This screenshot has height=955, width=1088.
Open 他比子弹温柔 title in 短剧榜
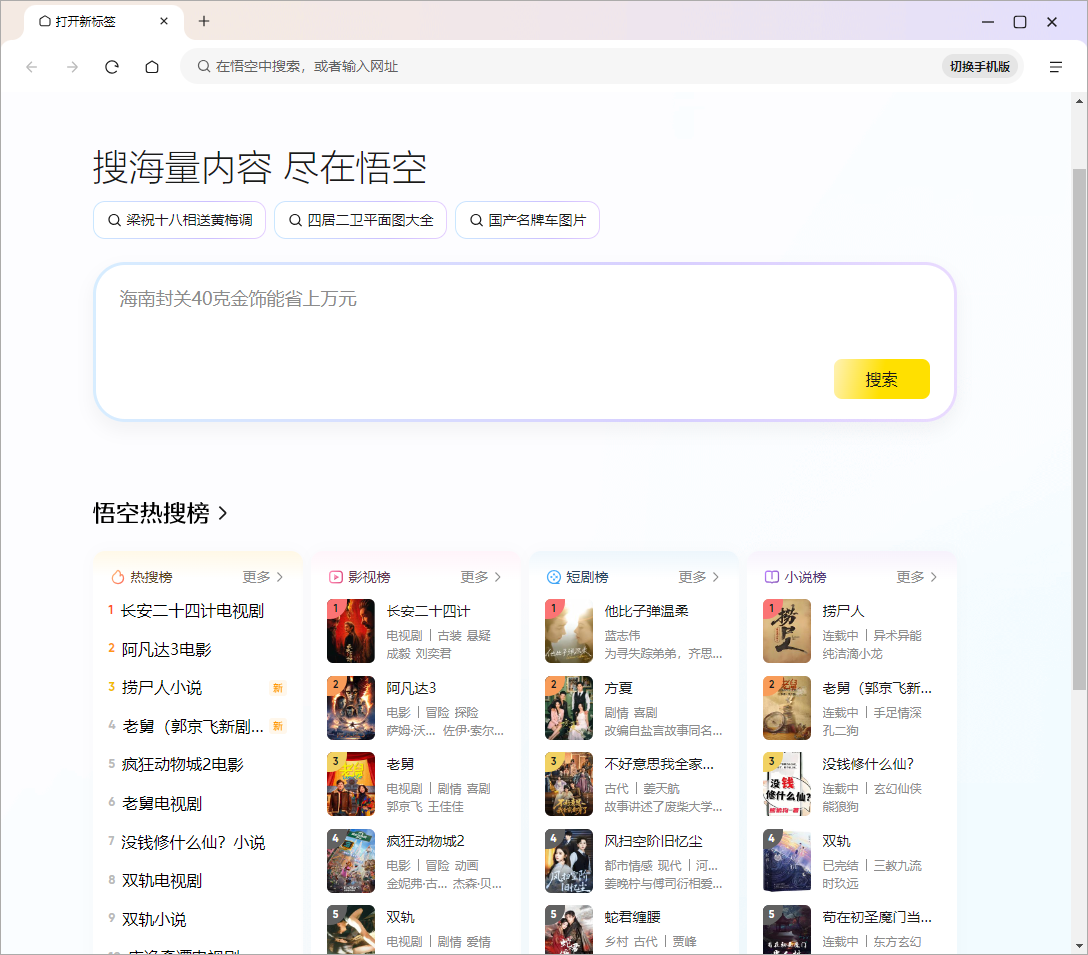pyautogui.click(x=647, y=611)
